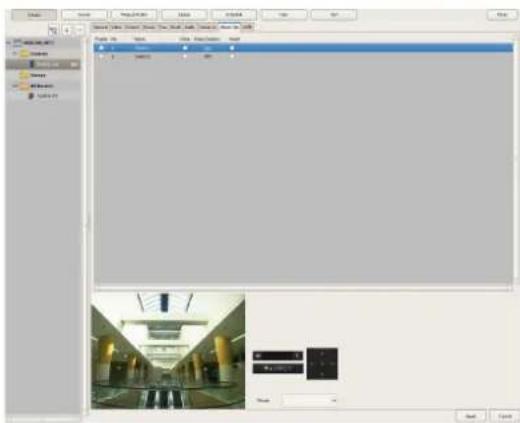
Task: Collapse the third yellow folder in the tree
Action: (x=14, y=86)
